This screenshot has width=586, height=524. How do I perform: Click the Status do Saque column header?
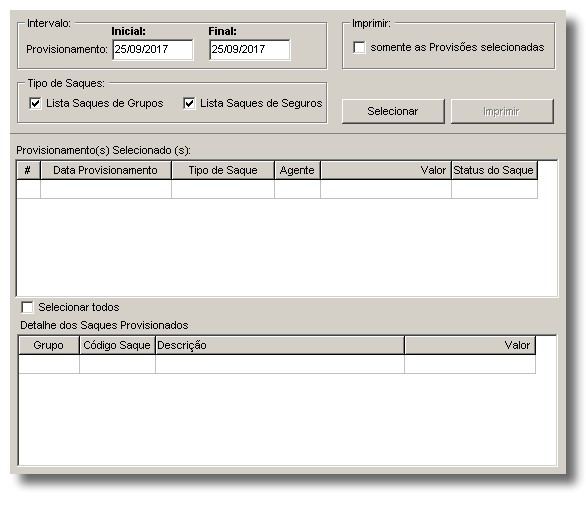tap(494, 170)
